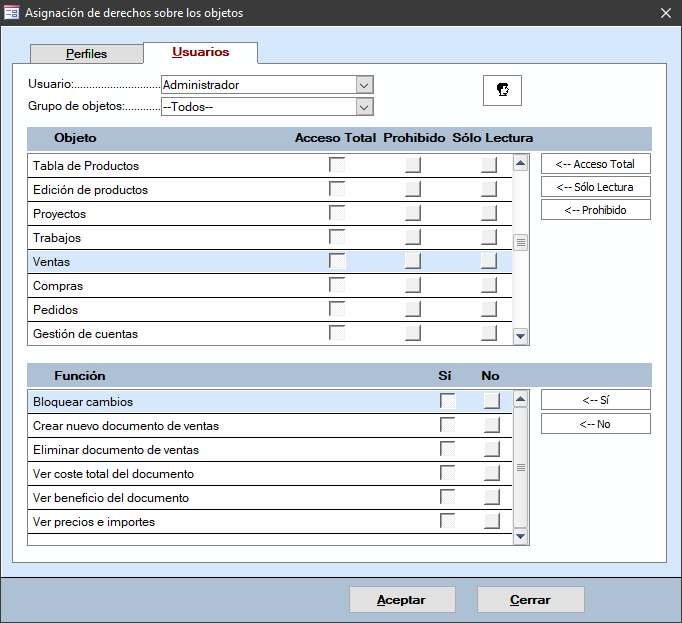Image resolution: width=682 pixels, height=623 pixels.
Task: Click the window icon in title bar
Action: point(12,13)
